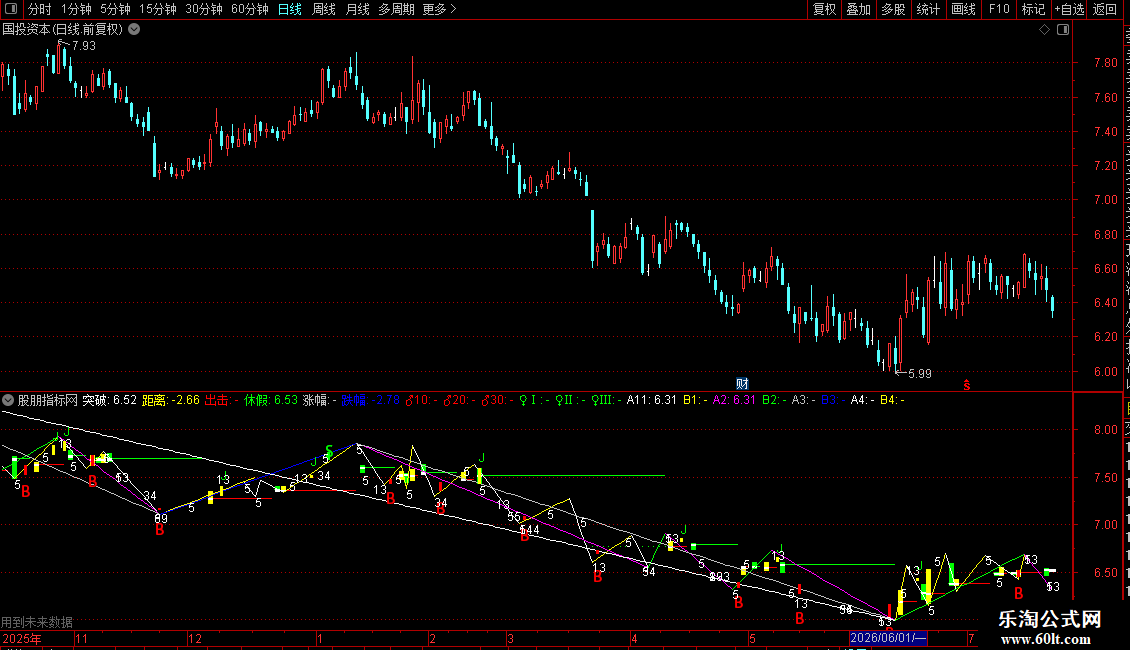1130x650 pixels.
Task: Click the 突破: 6.52 indicator value
Action: click(x=109, y=400)
